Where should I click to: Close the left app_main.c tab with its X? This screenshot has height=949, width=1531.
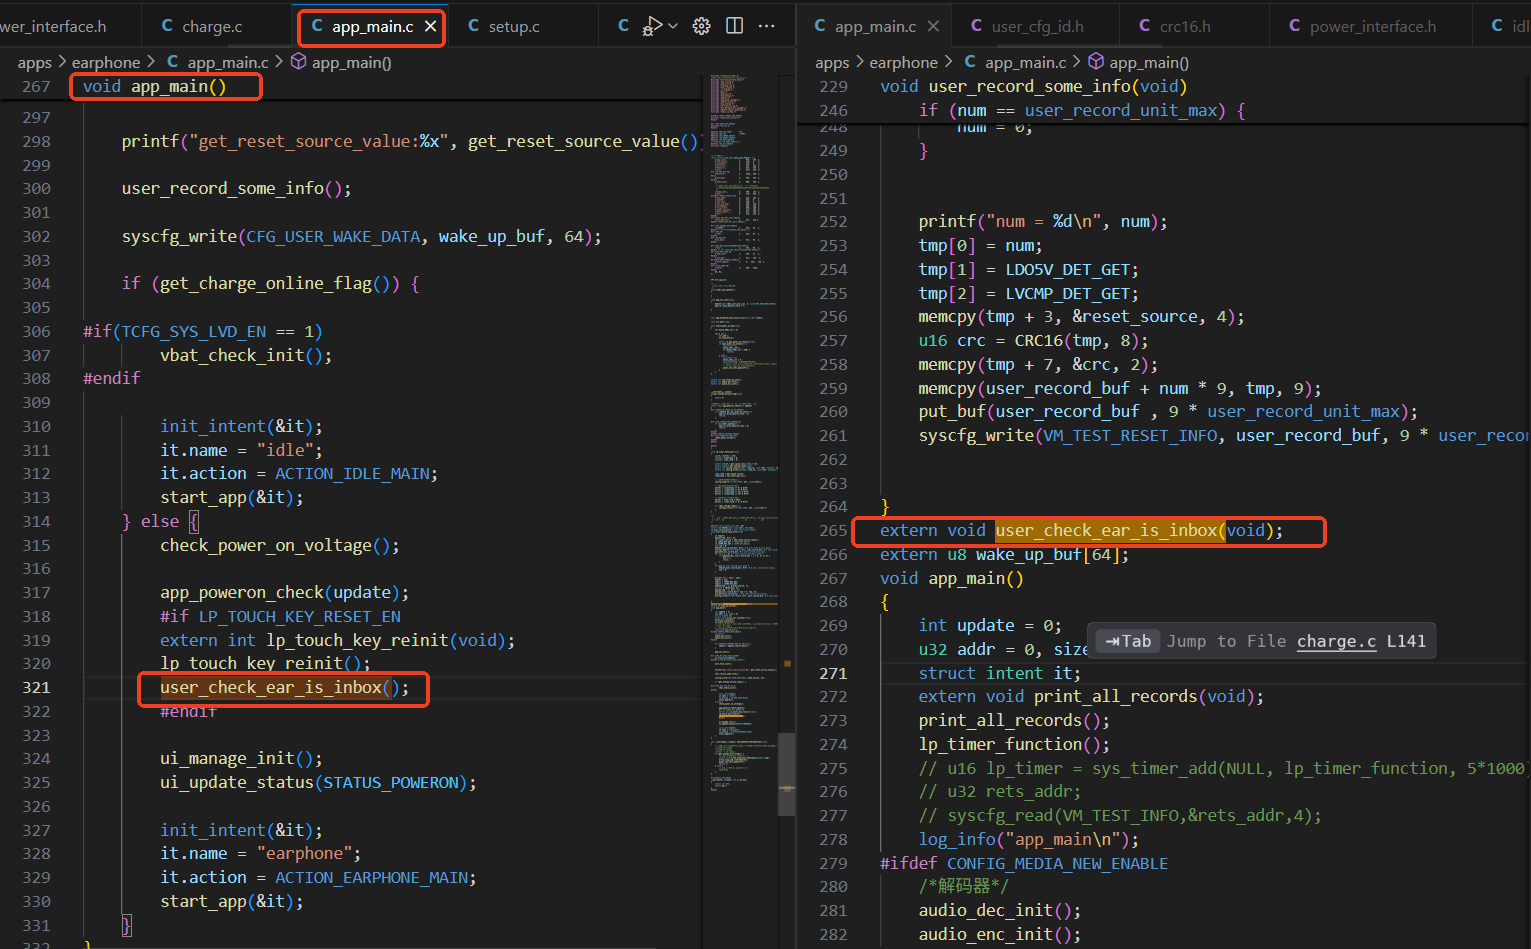tap(431, 26)
